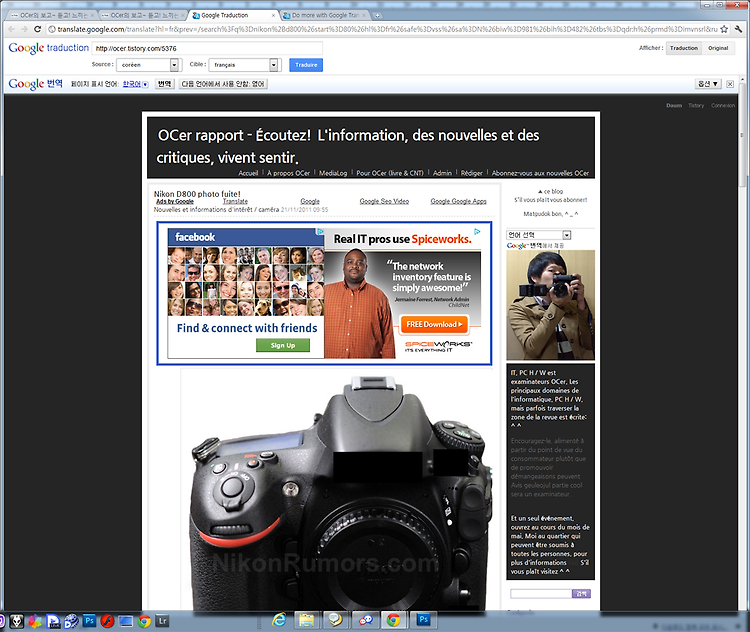
Task: Click the Google Google Apps ad link
Action: pos(458,201)
